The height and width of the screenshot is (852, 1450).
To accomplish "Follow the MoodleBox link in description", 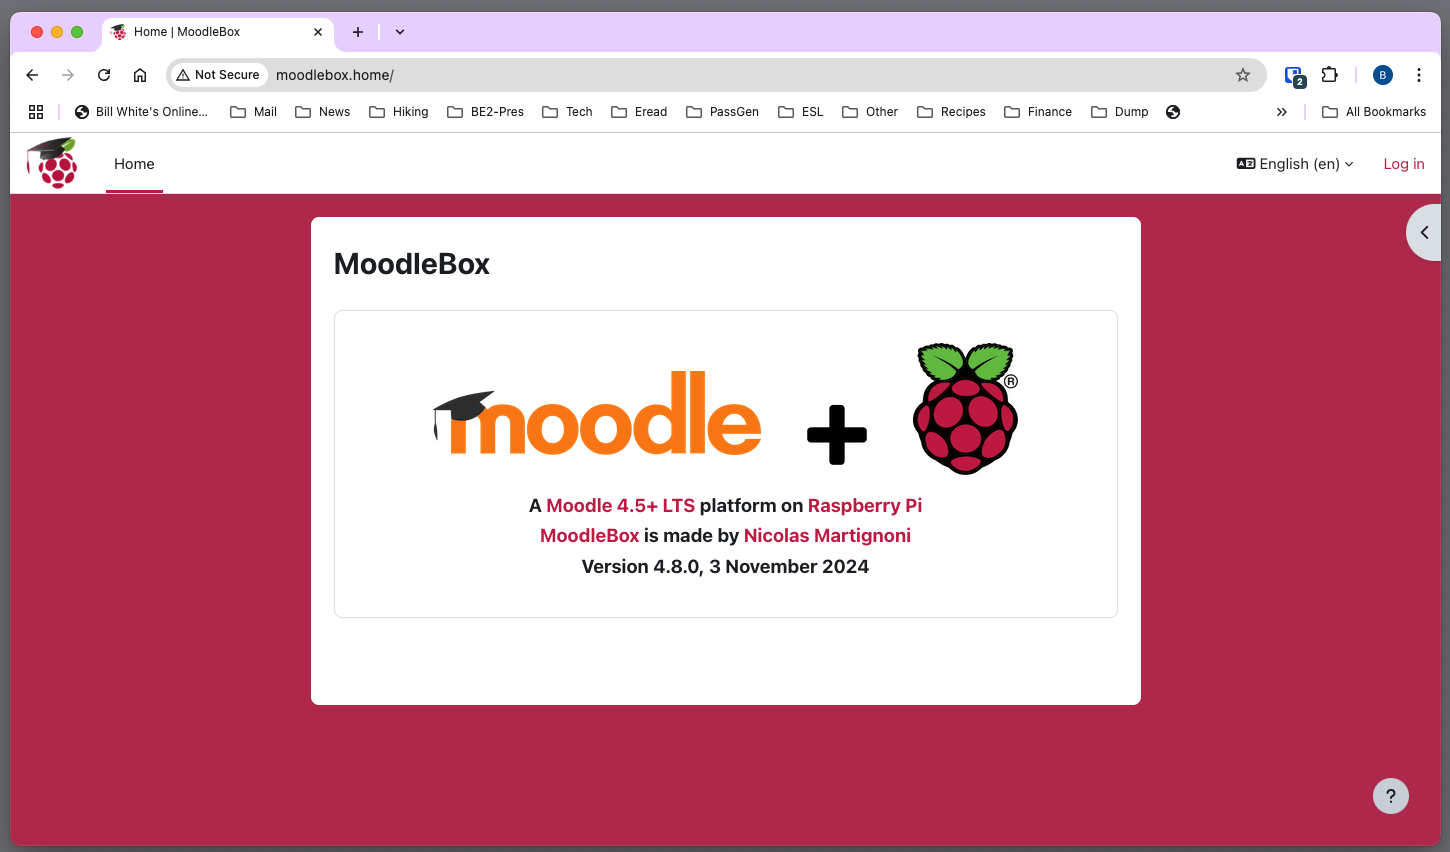I will point(589,536).
